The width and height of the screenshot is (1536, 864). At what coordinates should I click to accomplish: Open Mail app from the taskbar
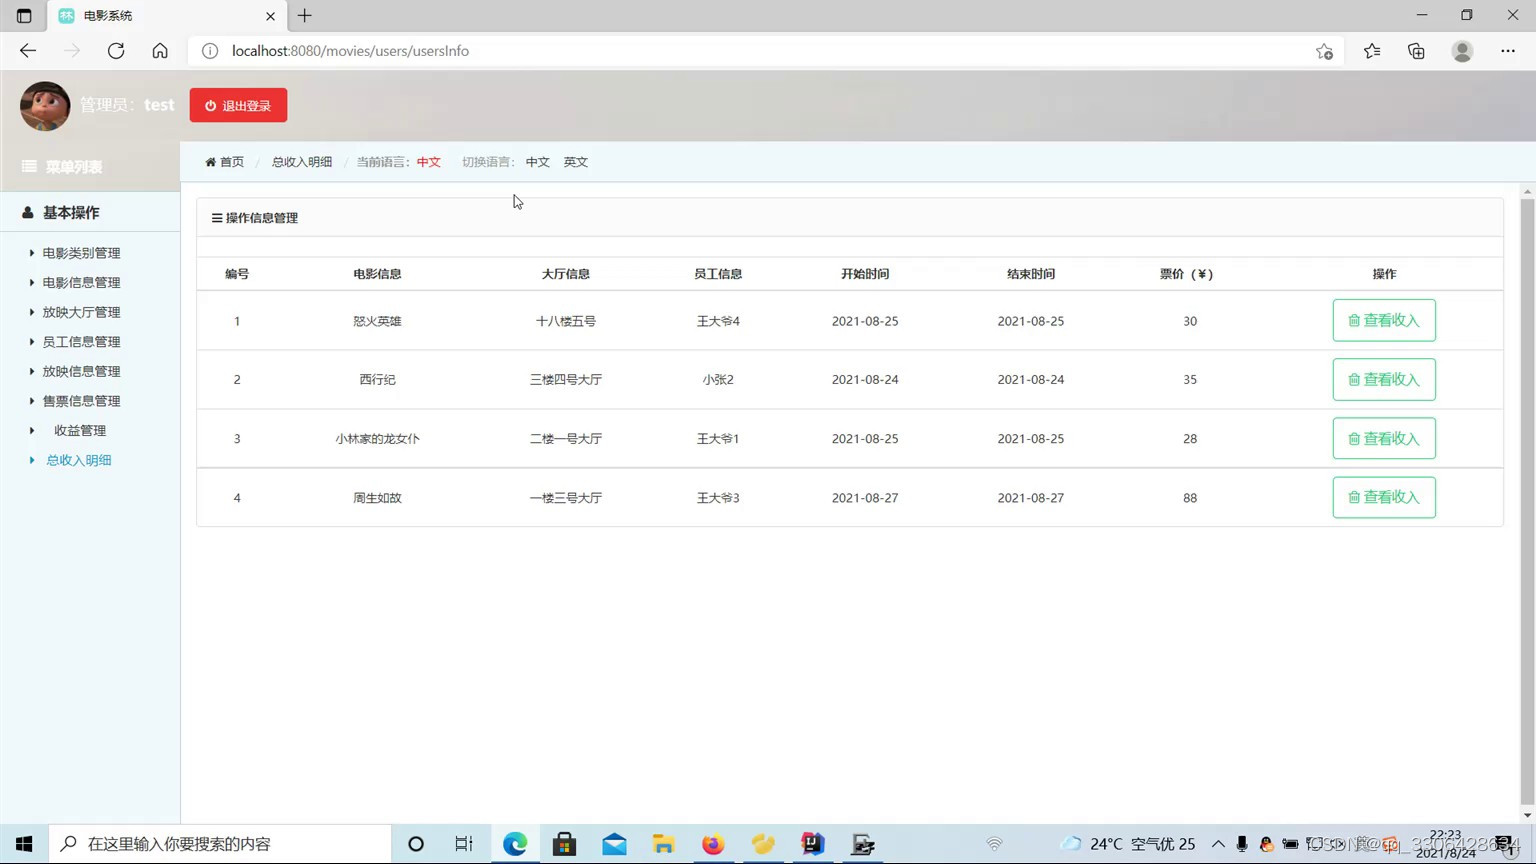[614, 844]
